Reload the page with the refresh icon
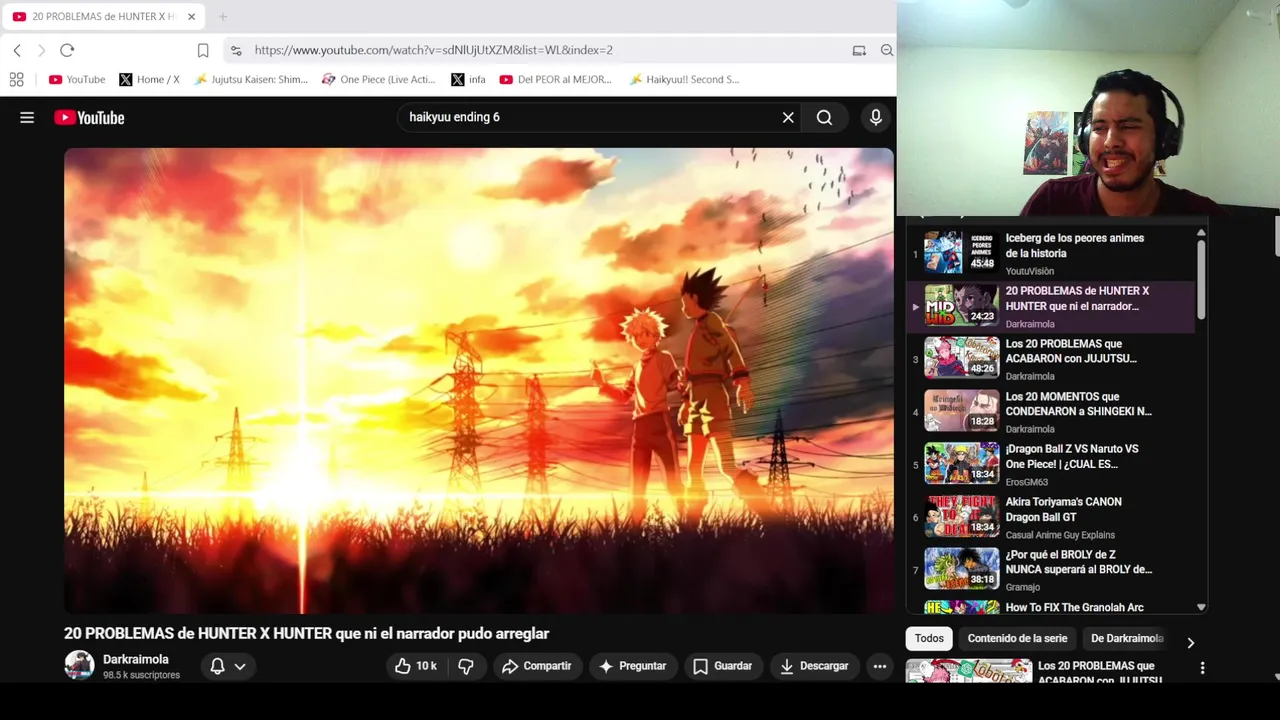This screenshot has height=720, width=1280. click(x=67, y=50)
